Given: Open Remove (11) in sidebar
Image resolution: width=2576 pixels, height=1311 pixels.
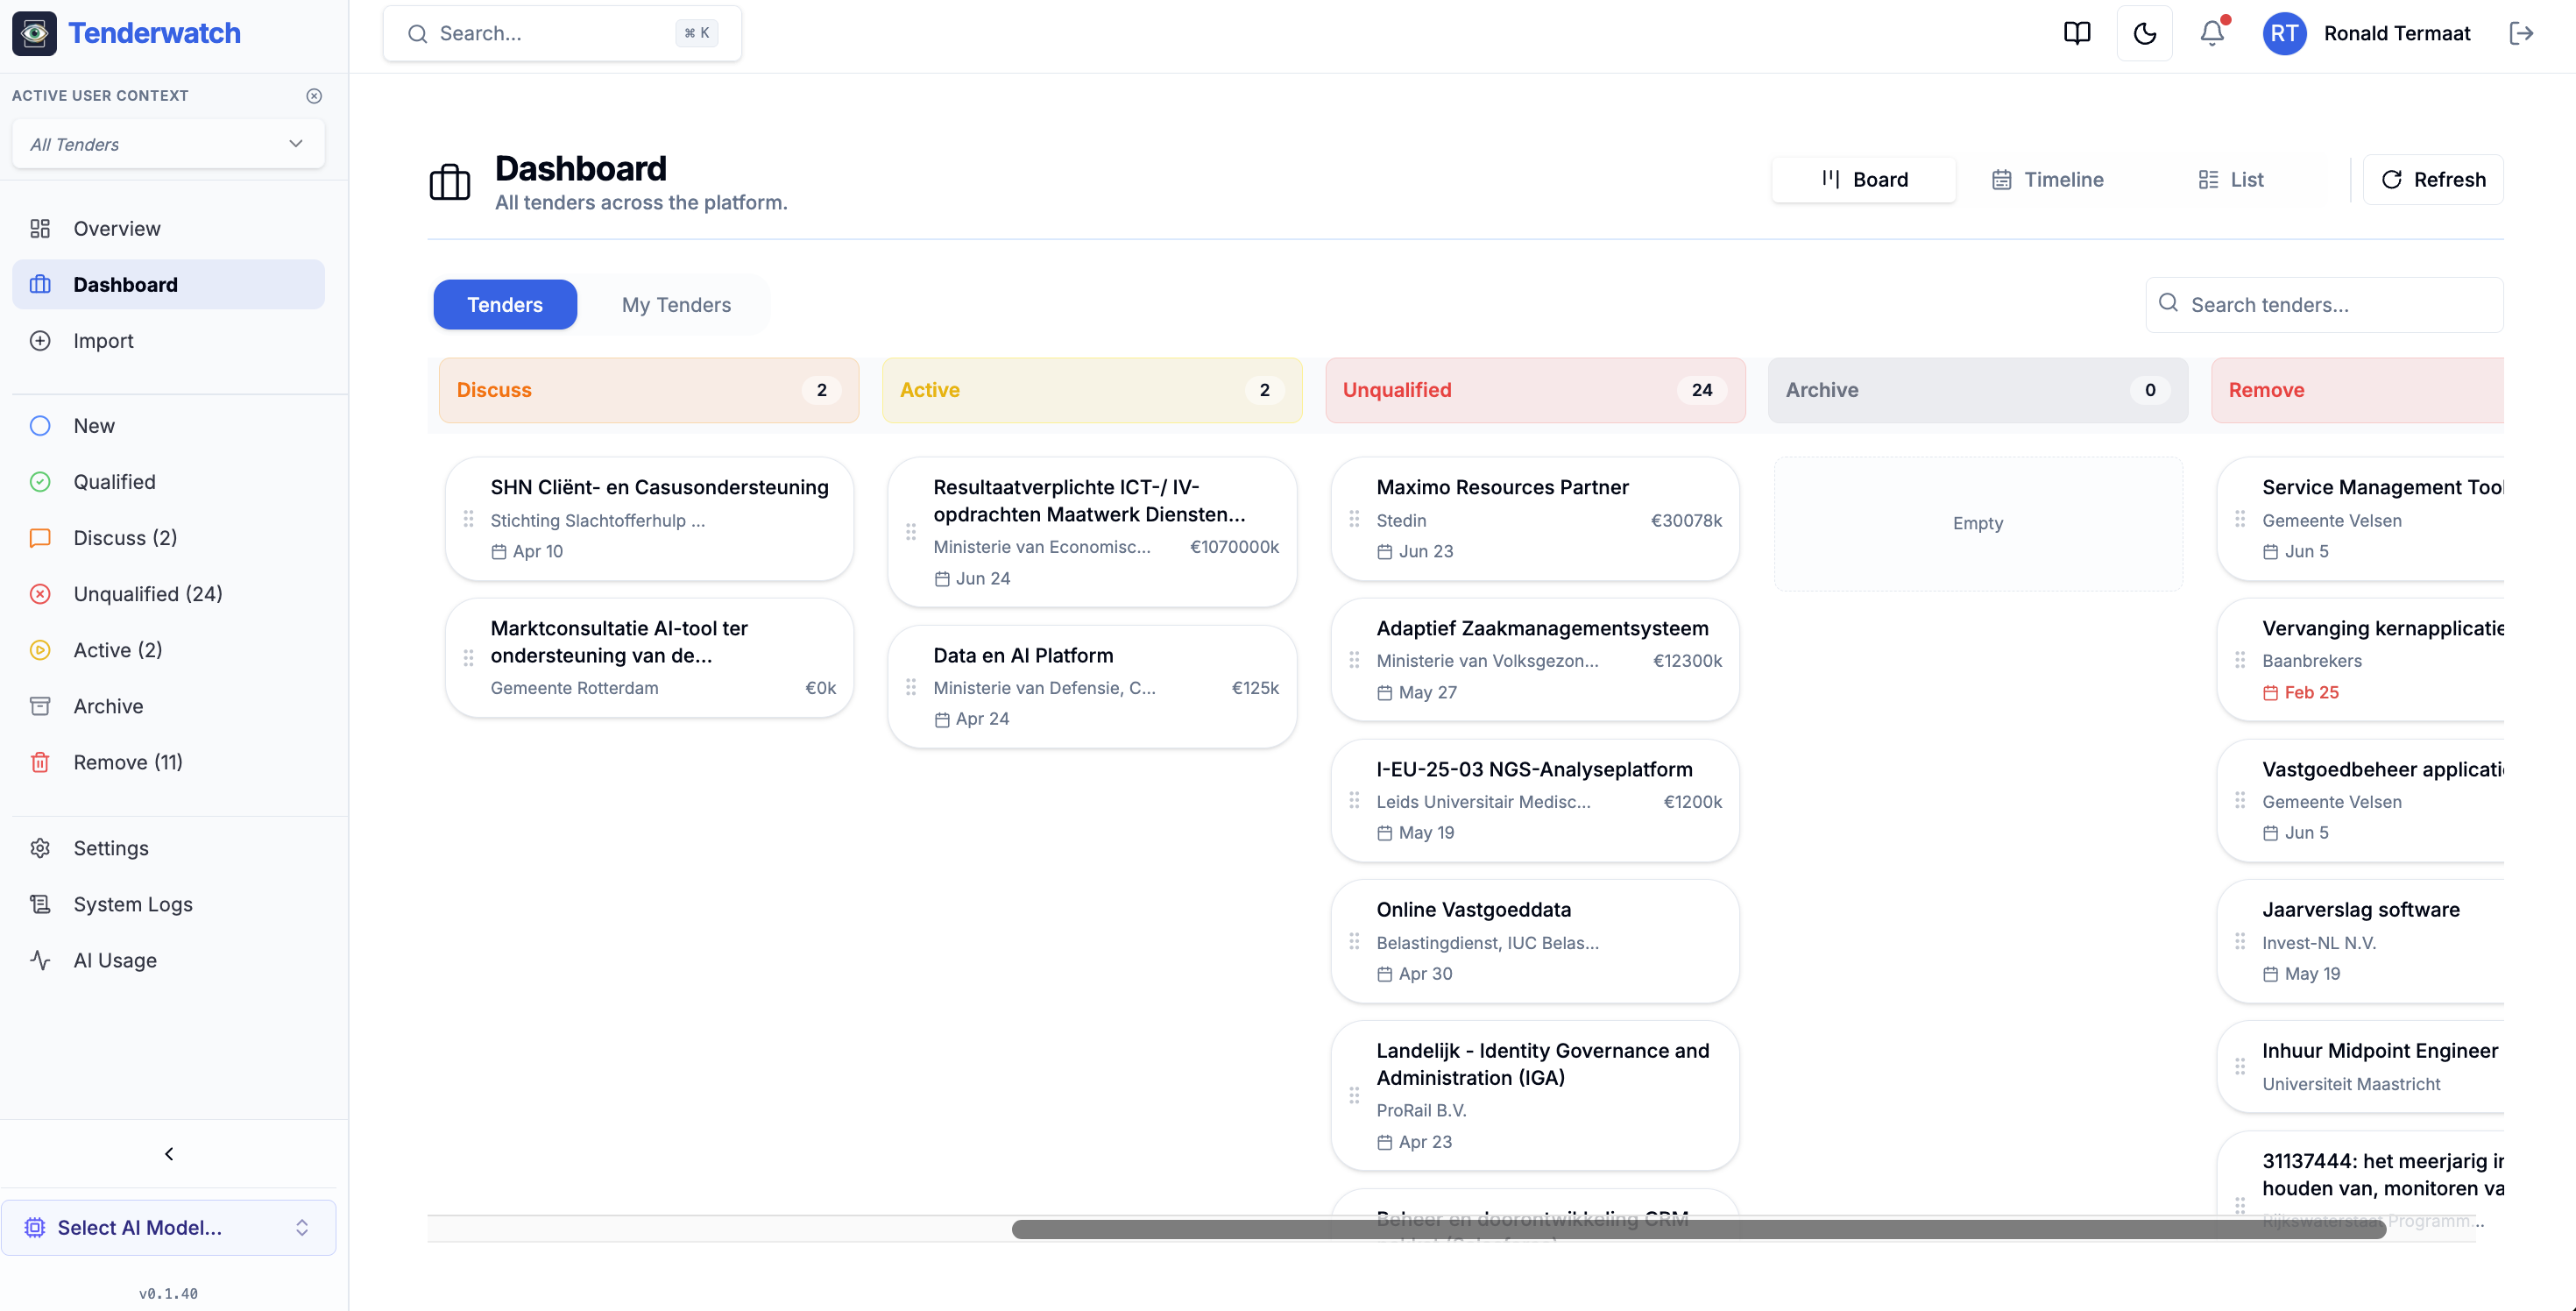Looking at the screenshot, I should click(x=168, y=761).
